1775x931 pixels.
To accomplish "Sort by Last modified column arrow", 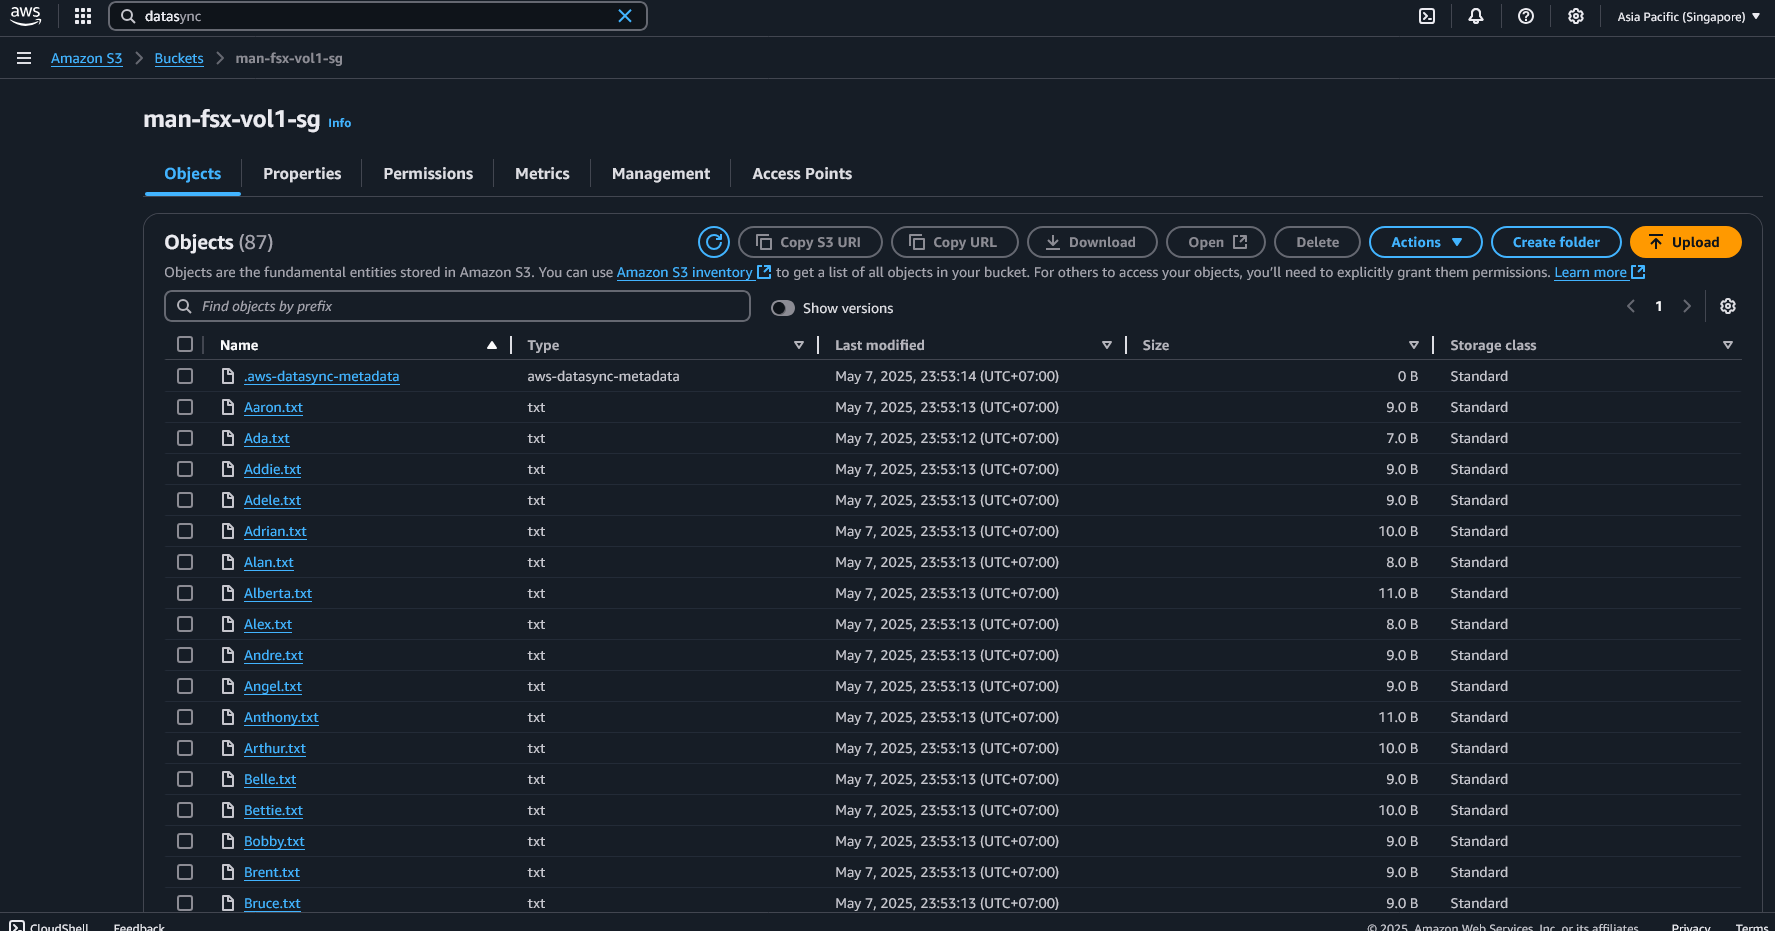I will pos(1107,345).
